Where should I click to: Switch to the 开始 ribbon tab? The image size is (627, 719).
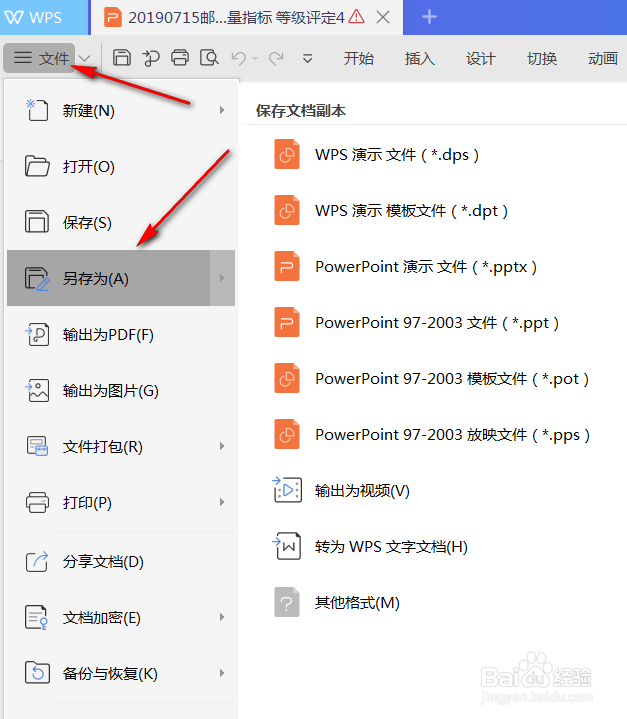coord(359,59)
